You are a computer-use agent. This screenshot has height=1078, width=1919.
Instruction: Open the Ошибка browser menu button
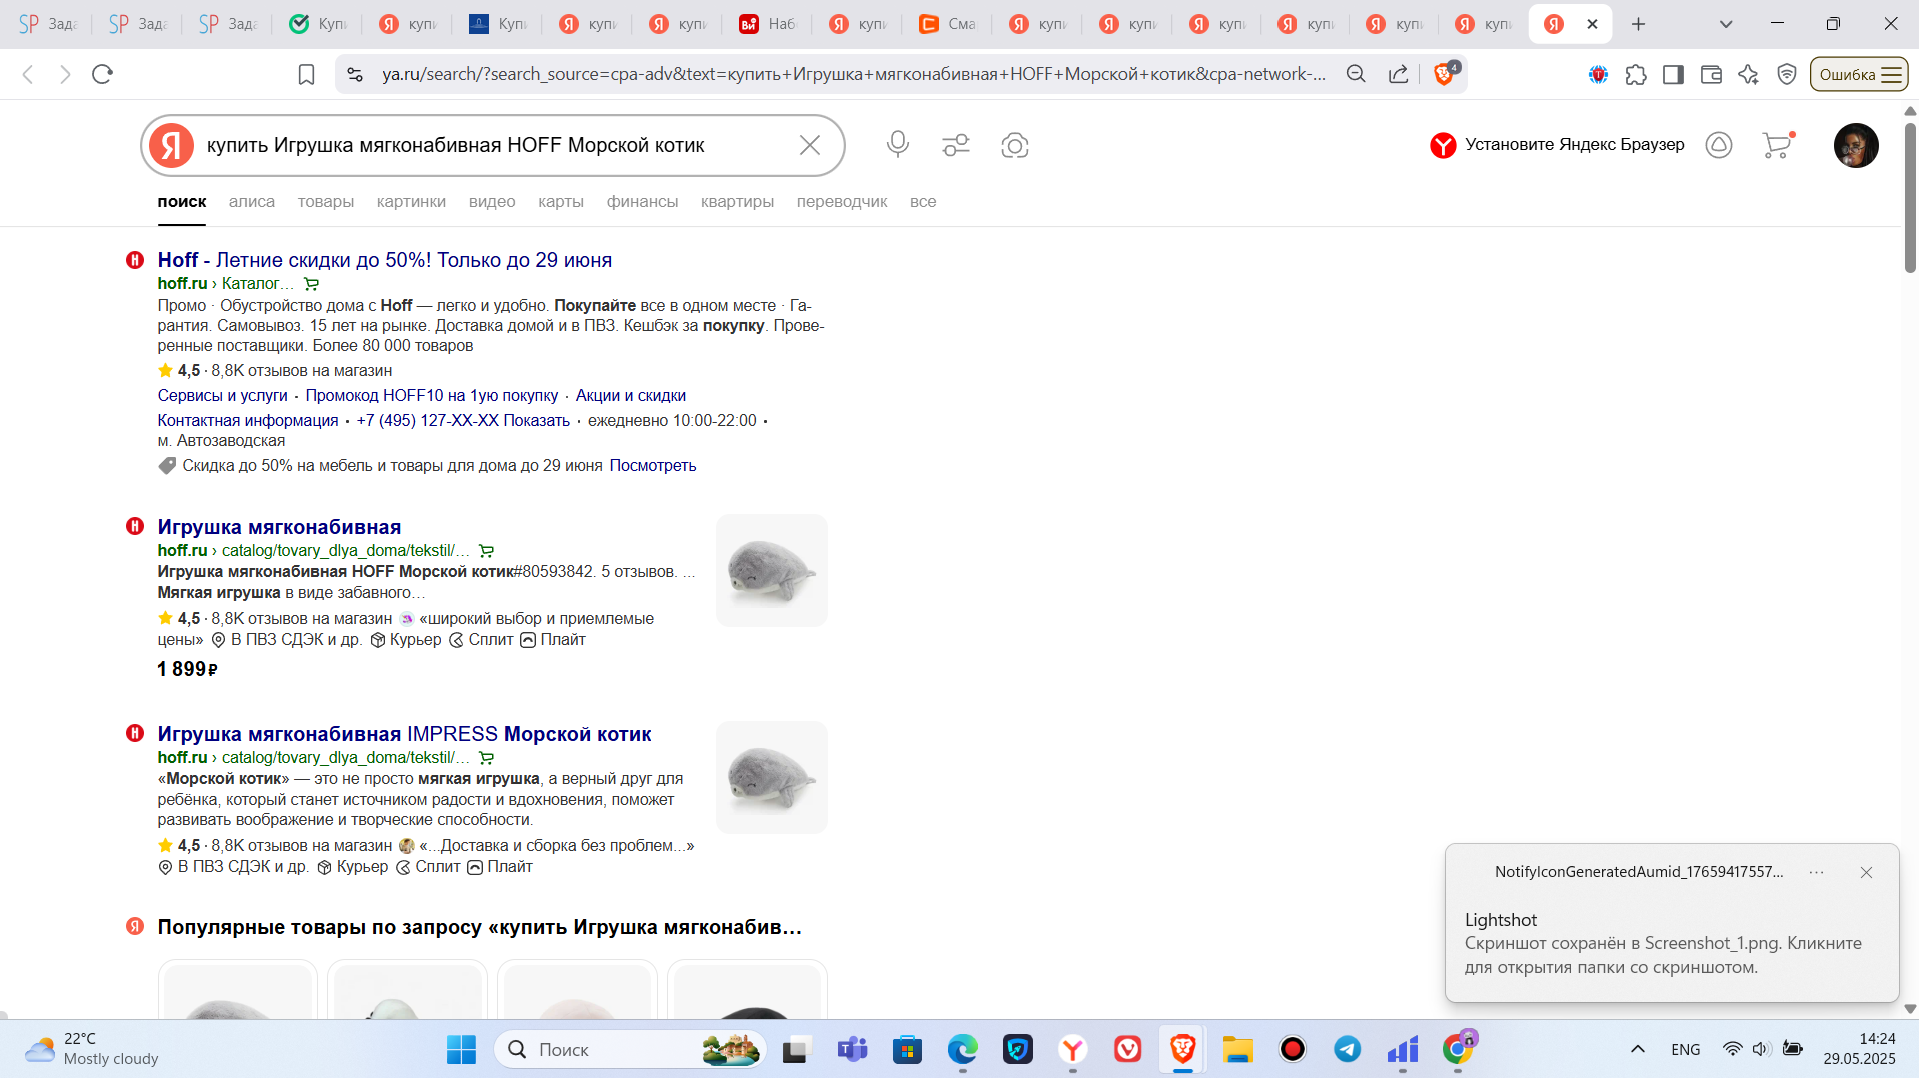coord(1859,74)
